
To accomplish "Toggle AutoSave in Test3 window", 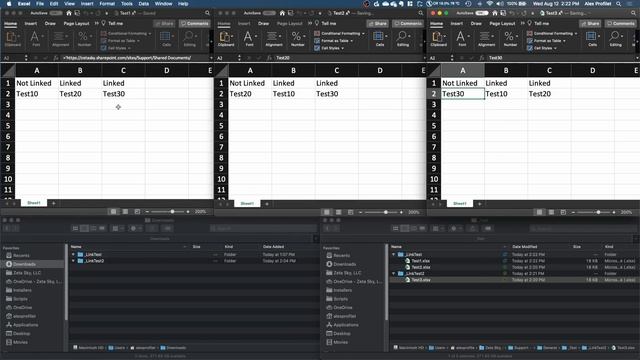I will 482,13.
